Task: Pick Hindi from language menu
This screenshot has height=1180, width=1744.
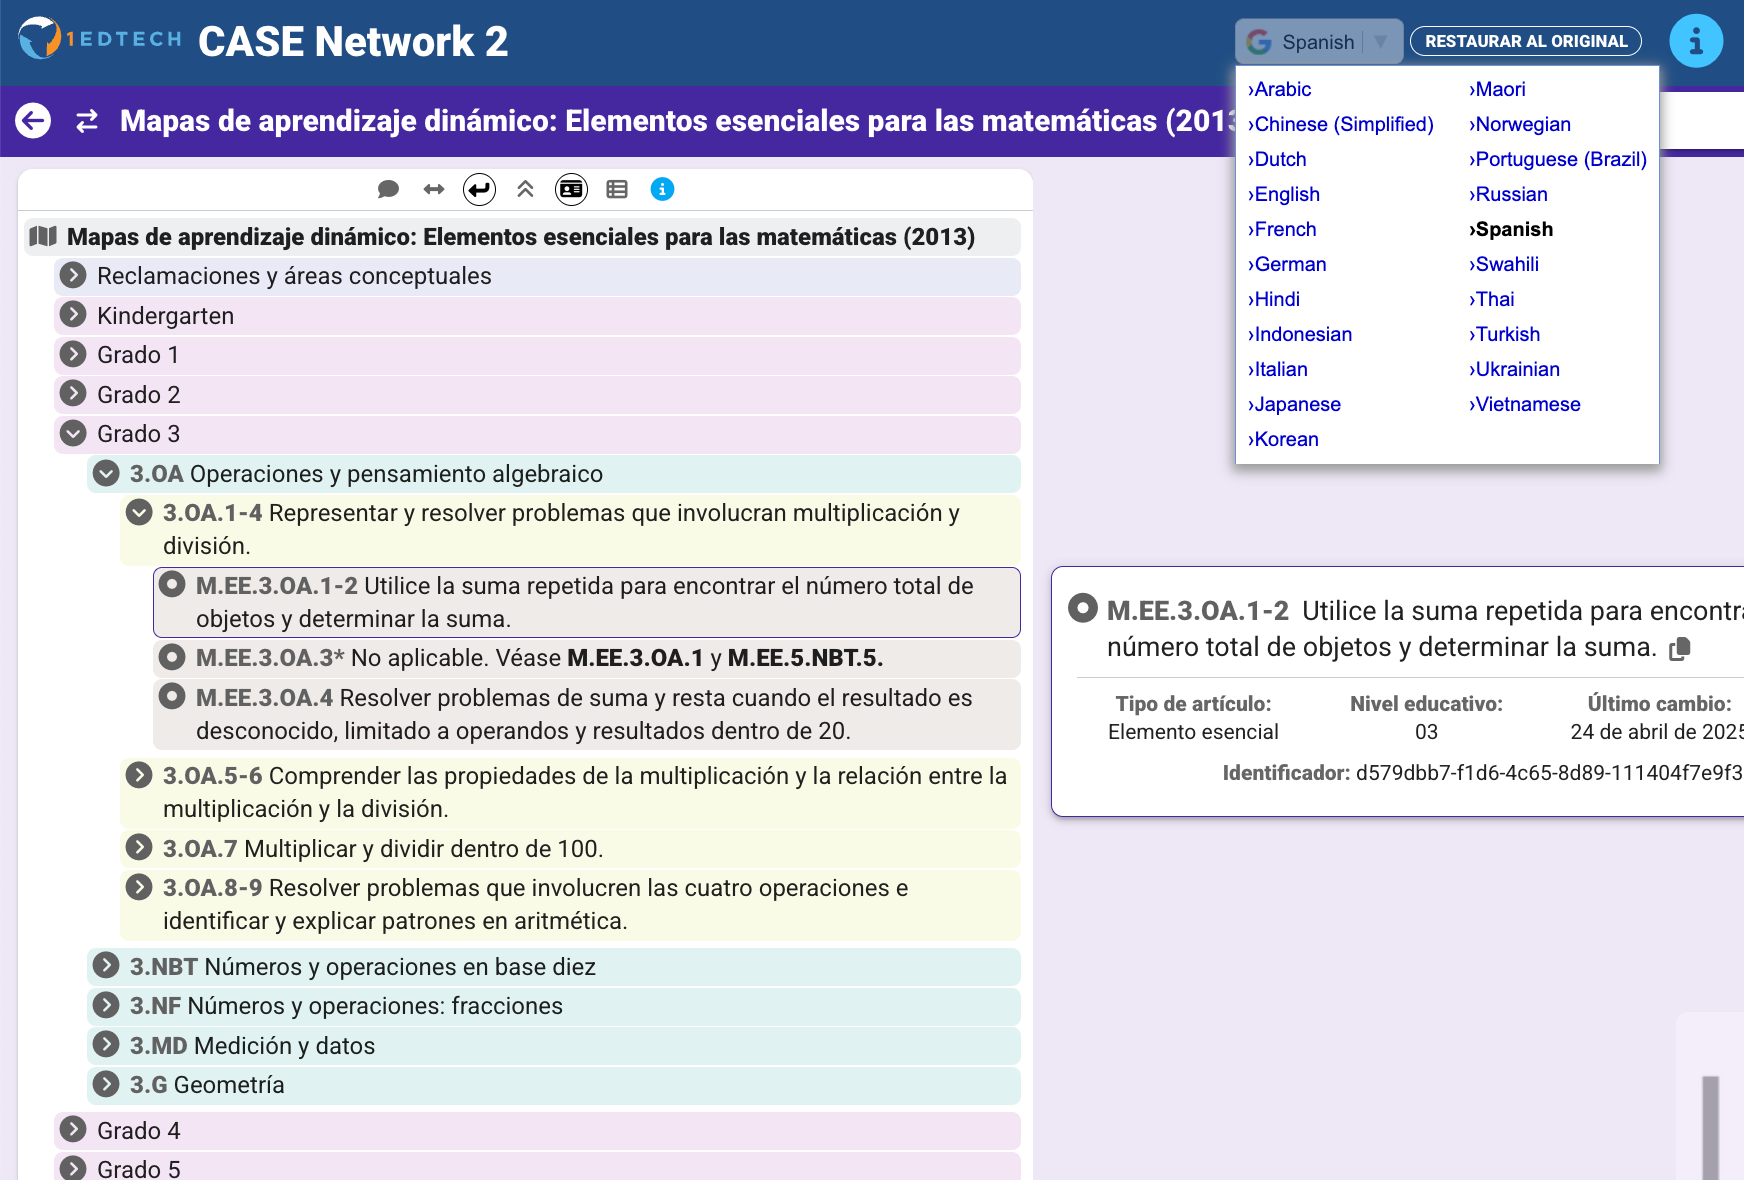Action: tap(1274, 299)
